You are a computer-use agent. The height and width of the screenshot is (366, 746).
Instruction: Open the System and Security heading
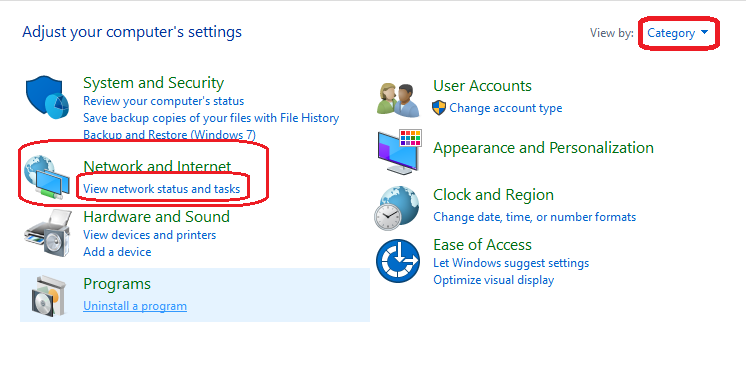pyautogui.click(x=154, y=83)
